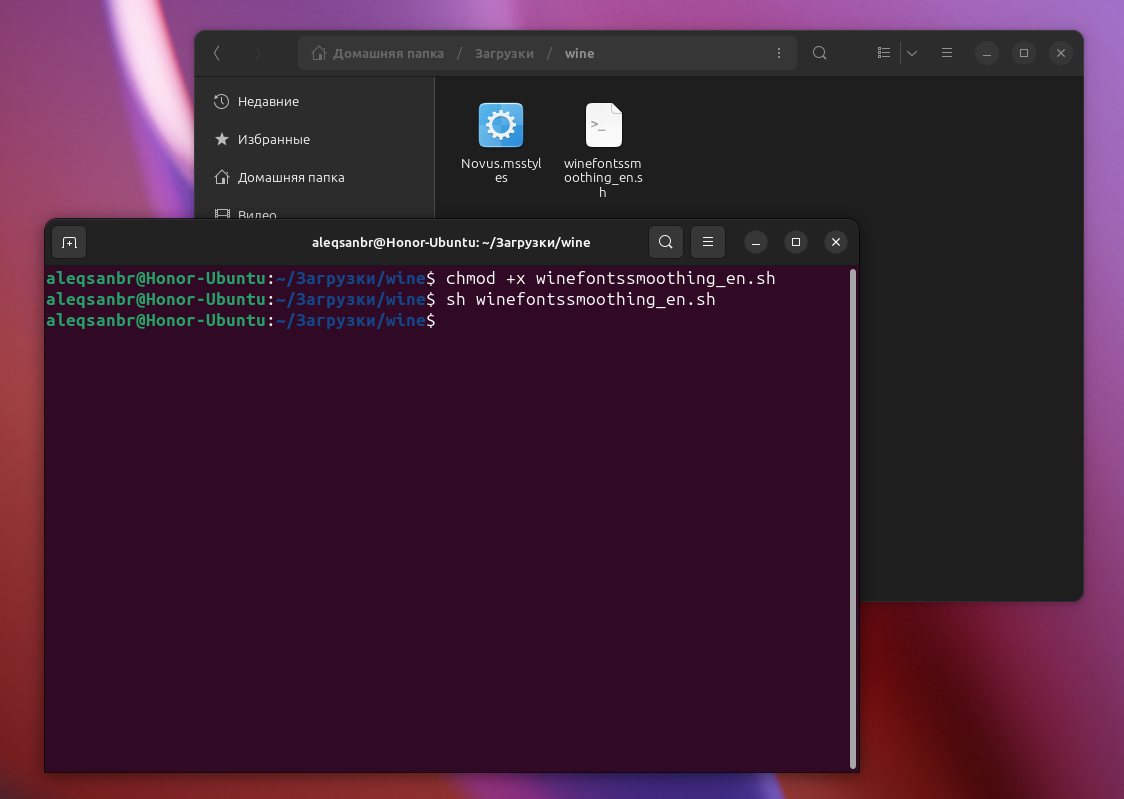Go back in file manager
Viewport: 1124px width, 799px height.
click(217, 53)
